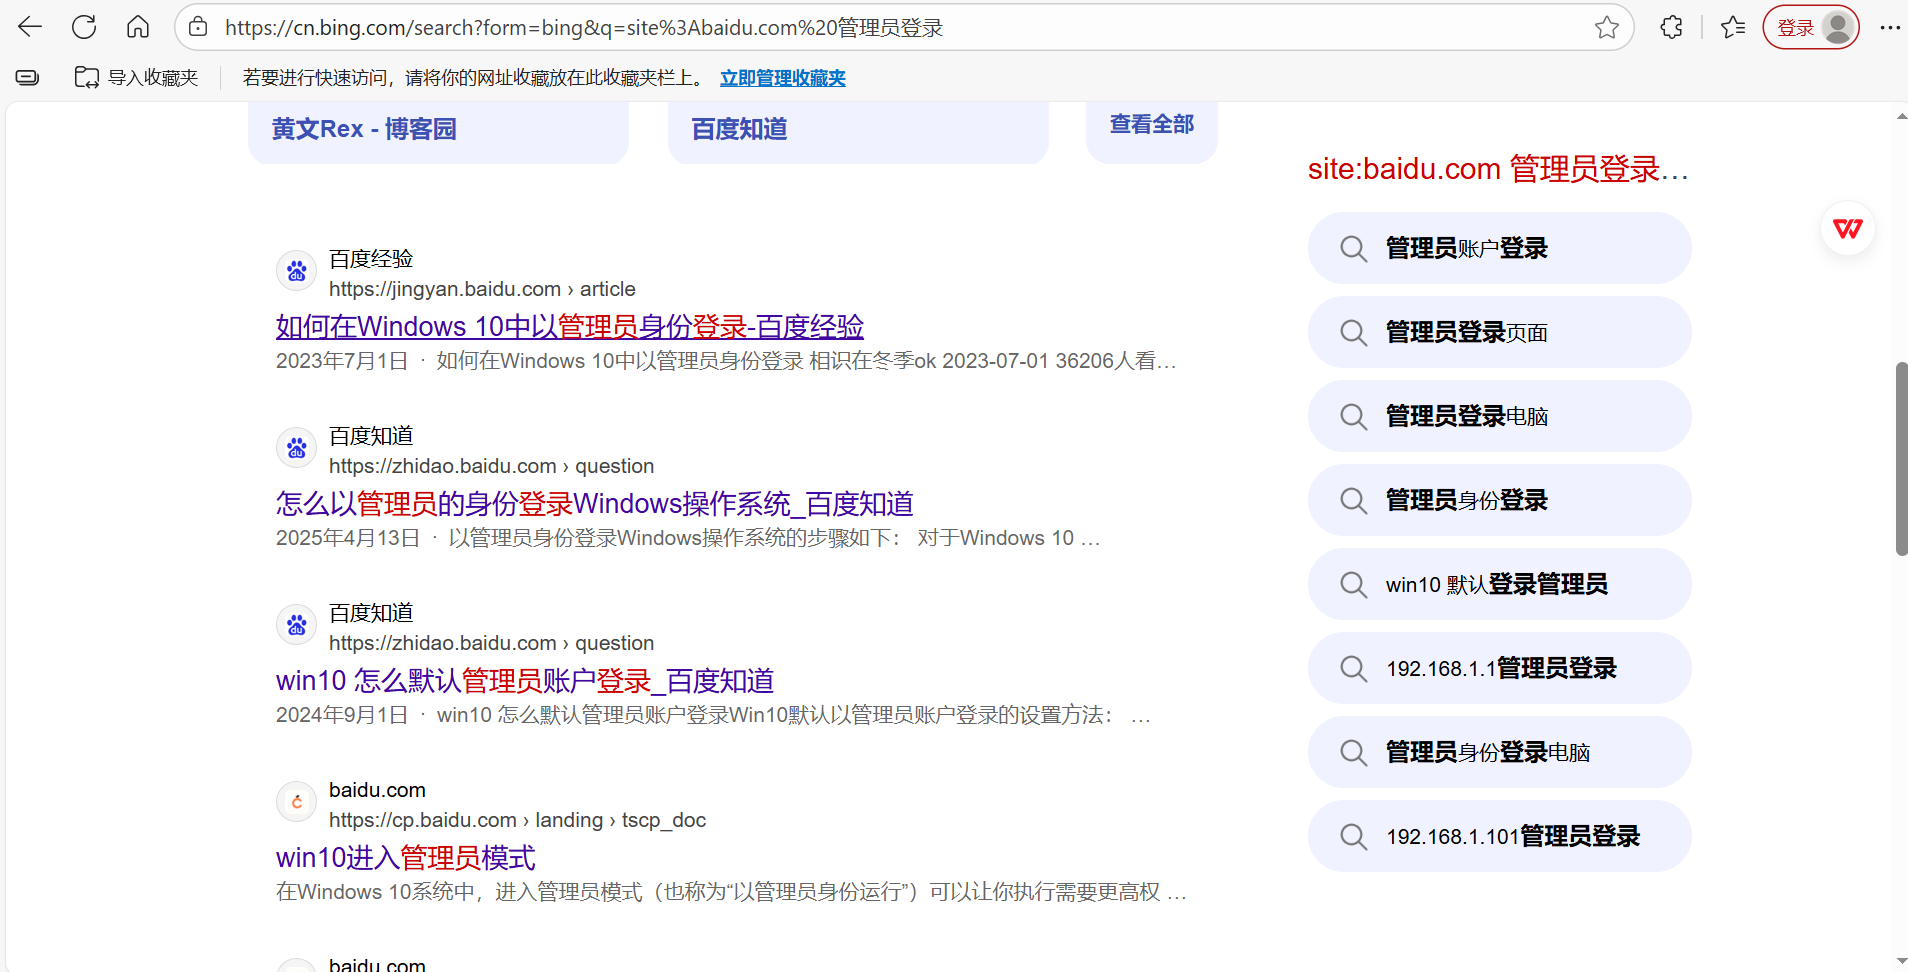Search related query 192.168.1.1管理员登录
This screenshot has height=972, width=1908.
1499,668
